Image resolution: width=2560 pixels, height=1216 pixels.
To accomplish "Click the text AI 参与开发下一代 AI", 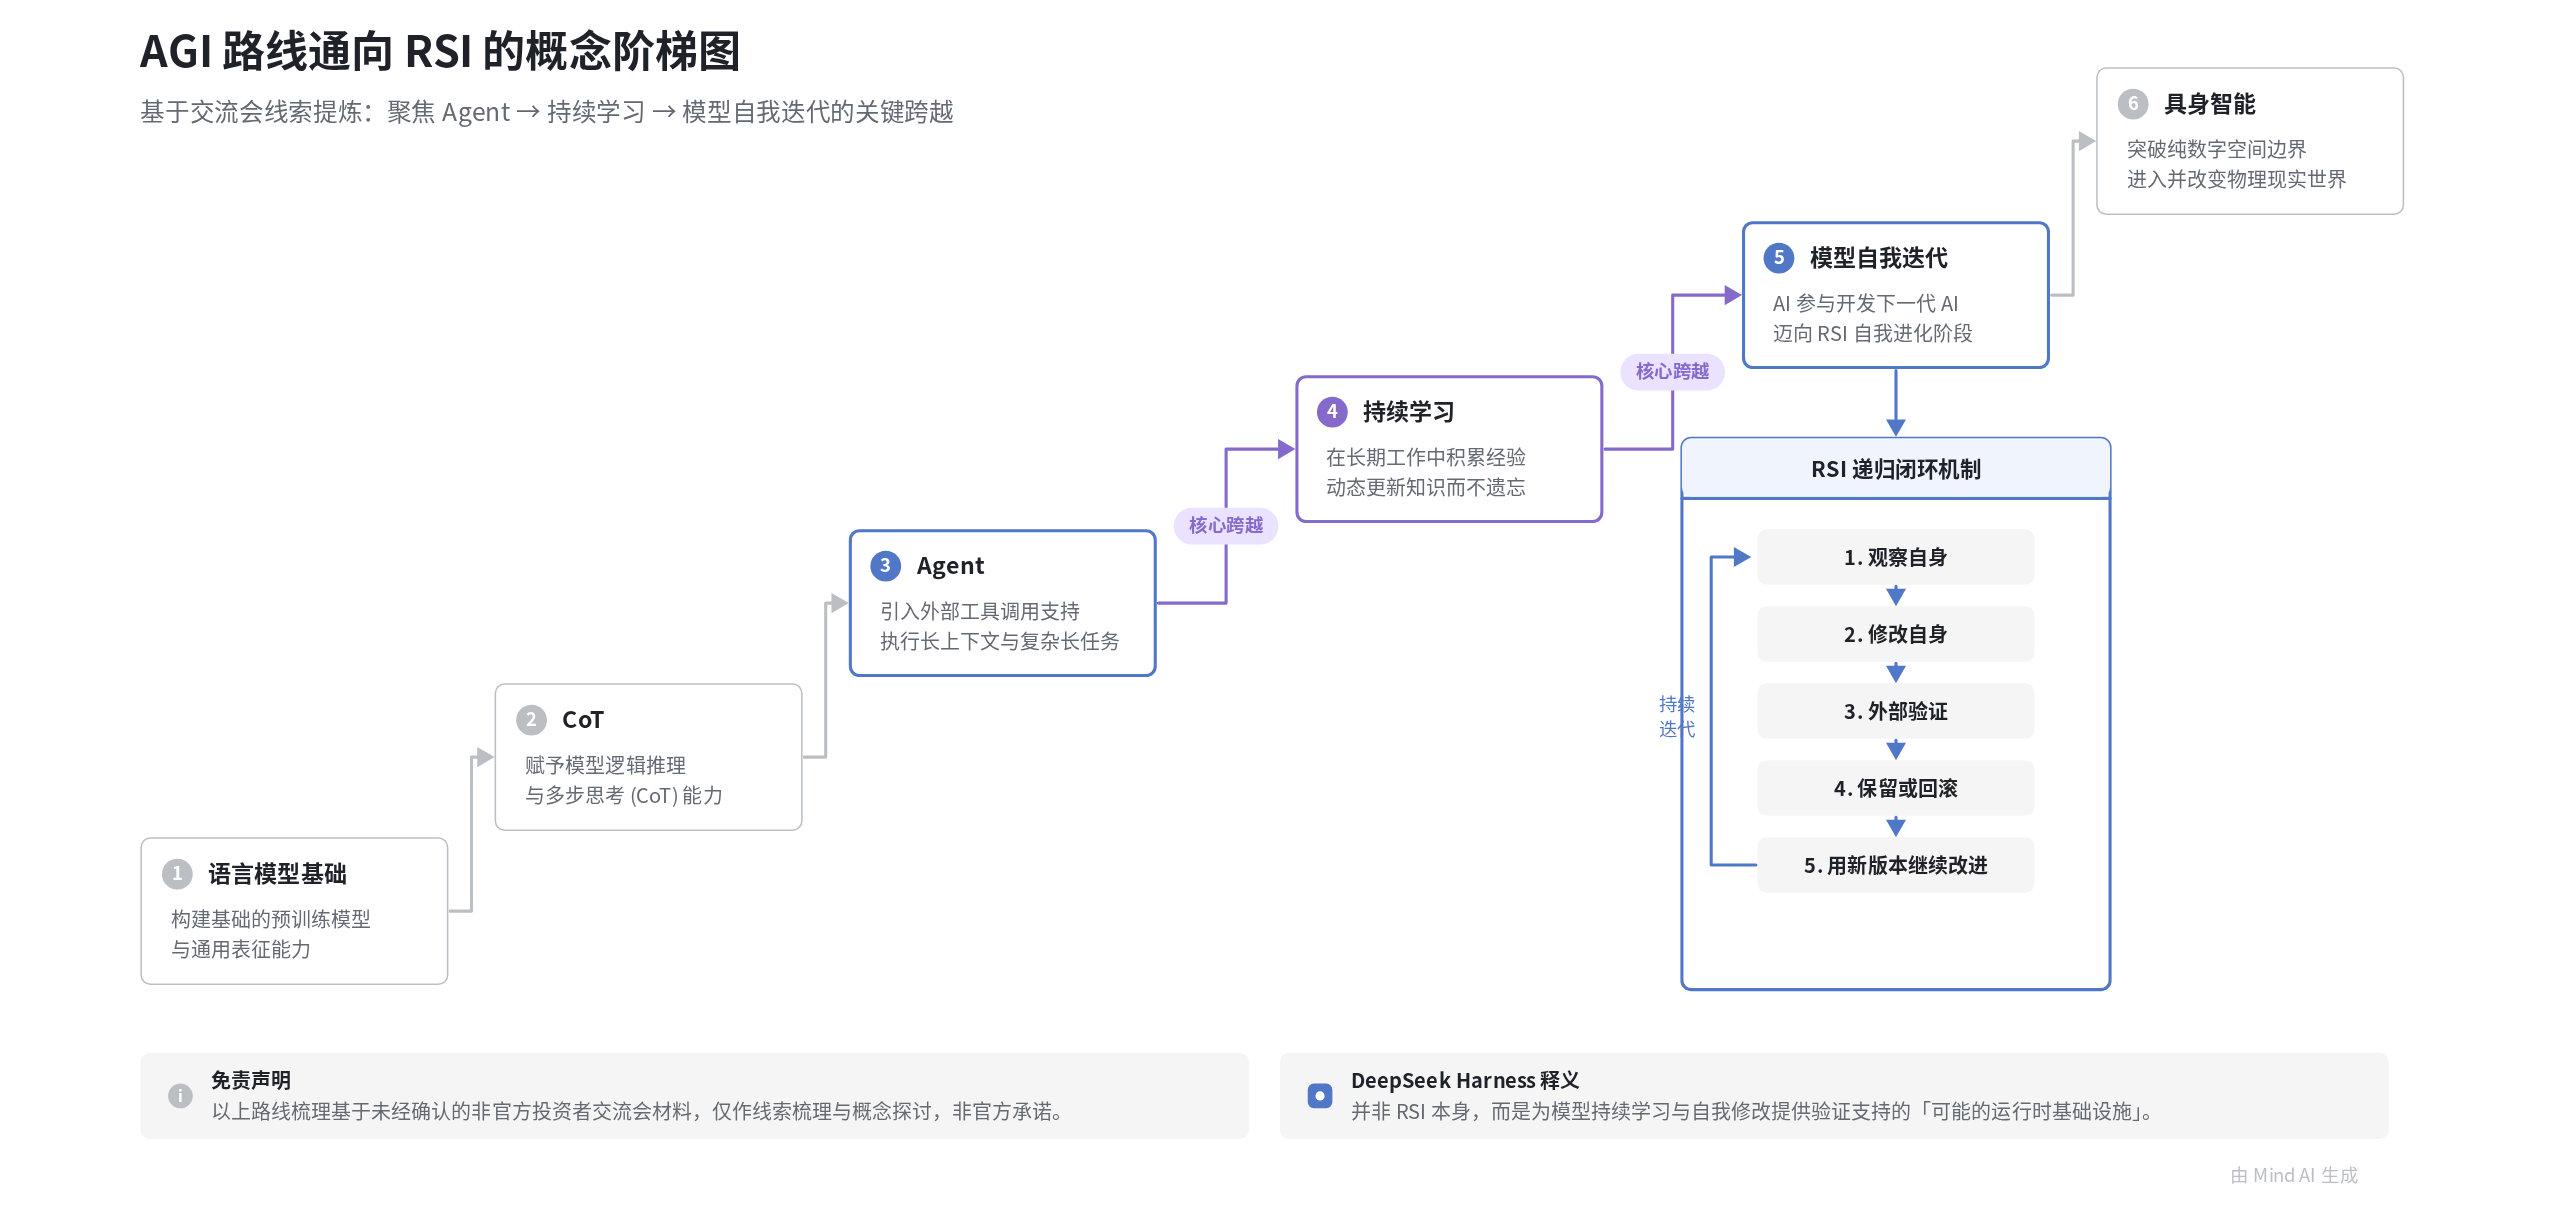I will (1866, 303).
